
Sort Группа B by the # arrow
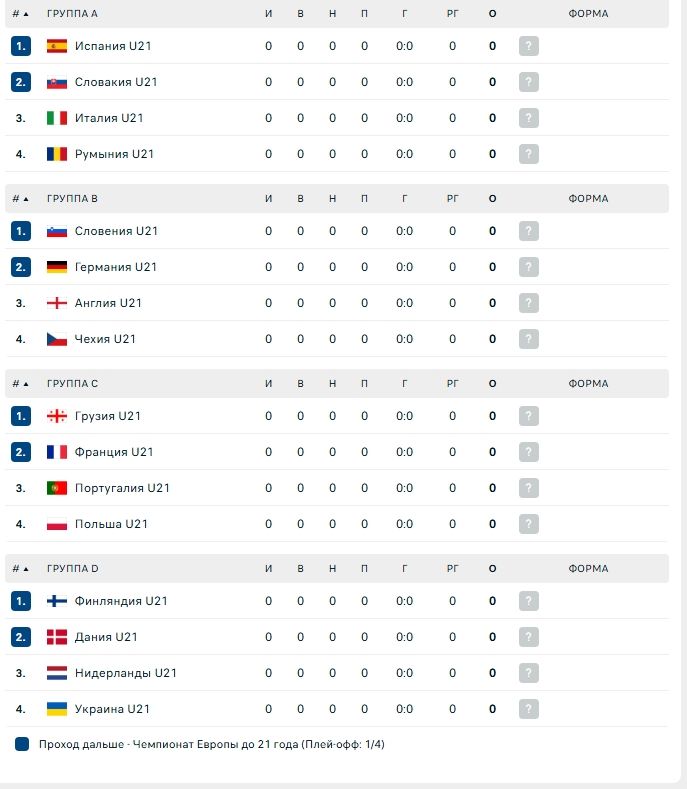(x=20, y=199)
